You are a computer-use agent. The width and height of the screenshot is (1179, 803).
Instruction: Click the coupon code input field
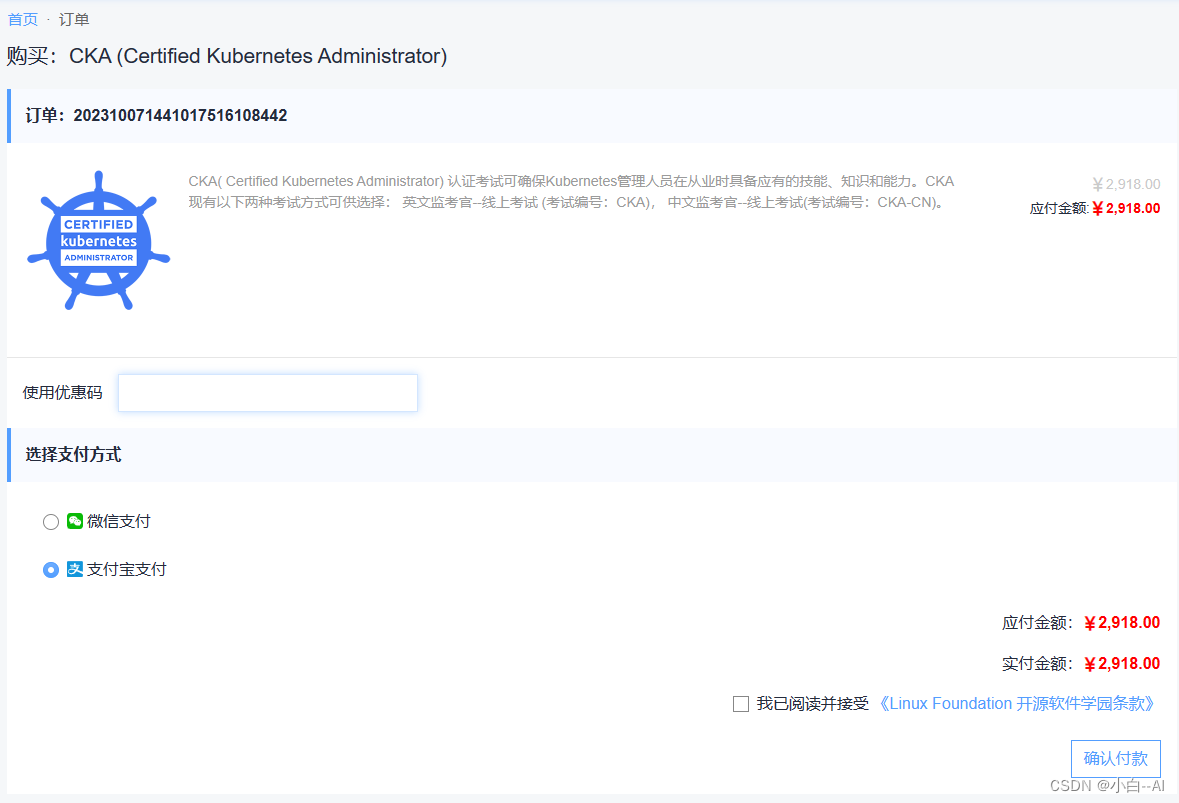click(267, 393)
